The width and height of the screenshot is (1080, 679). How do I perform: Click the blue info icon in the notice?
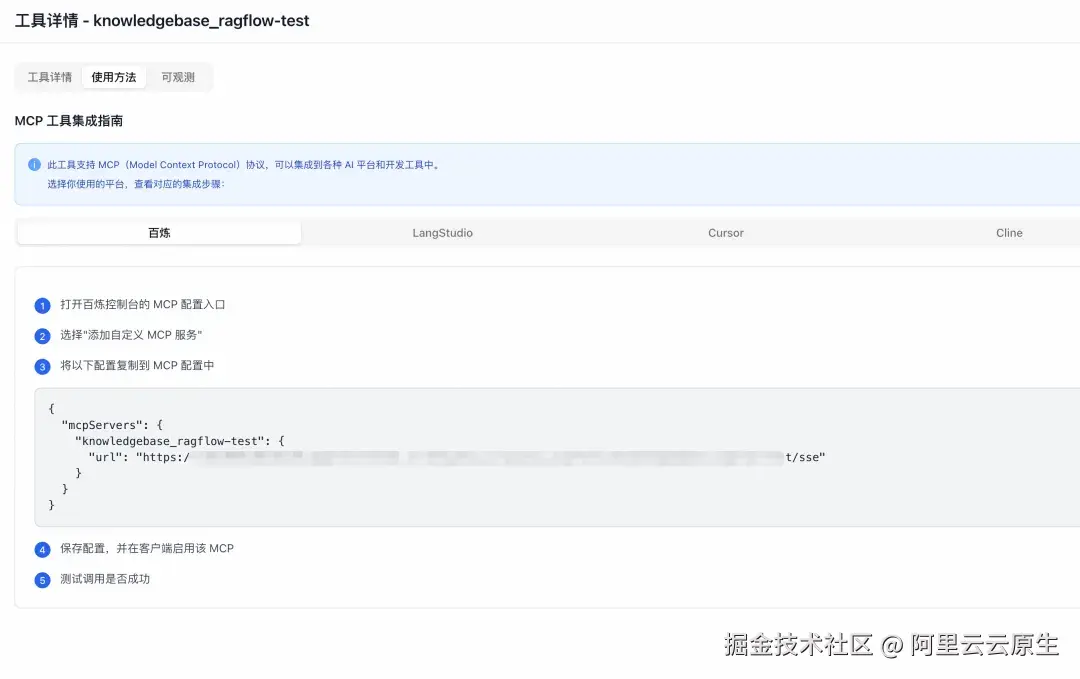click(x=34, y=165)
